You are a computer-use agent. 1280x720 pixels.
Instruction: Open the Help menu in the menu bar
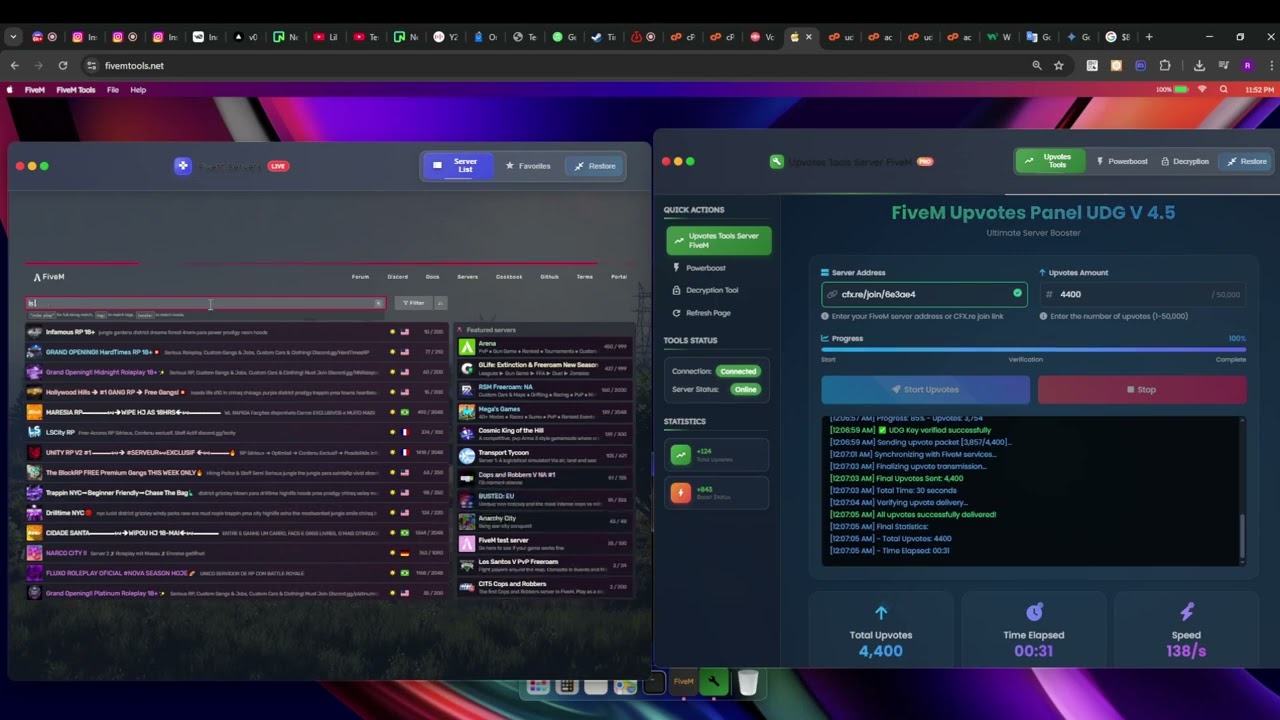(138, 90)
